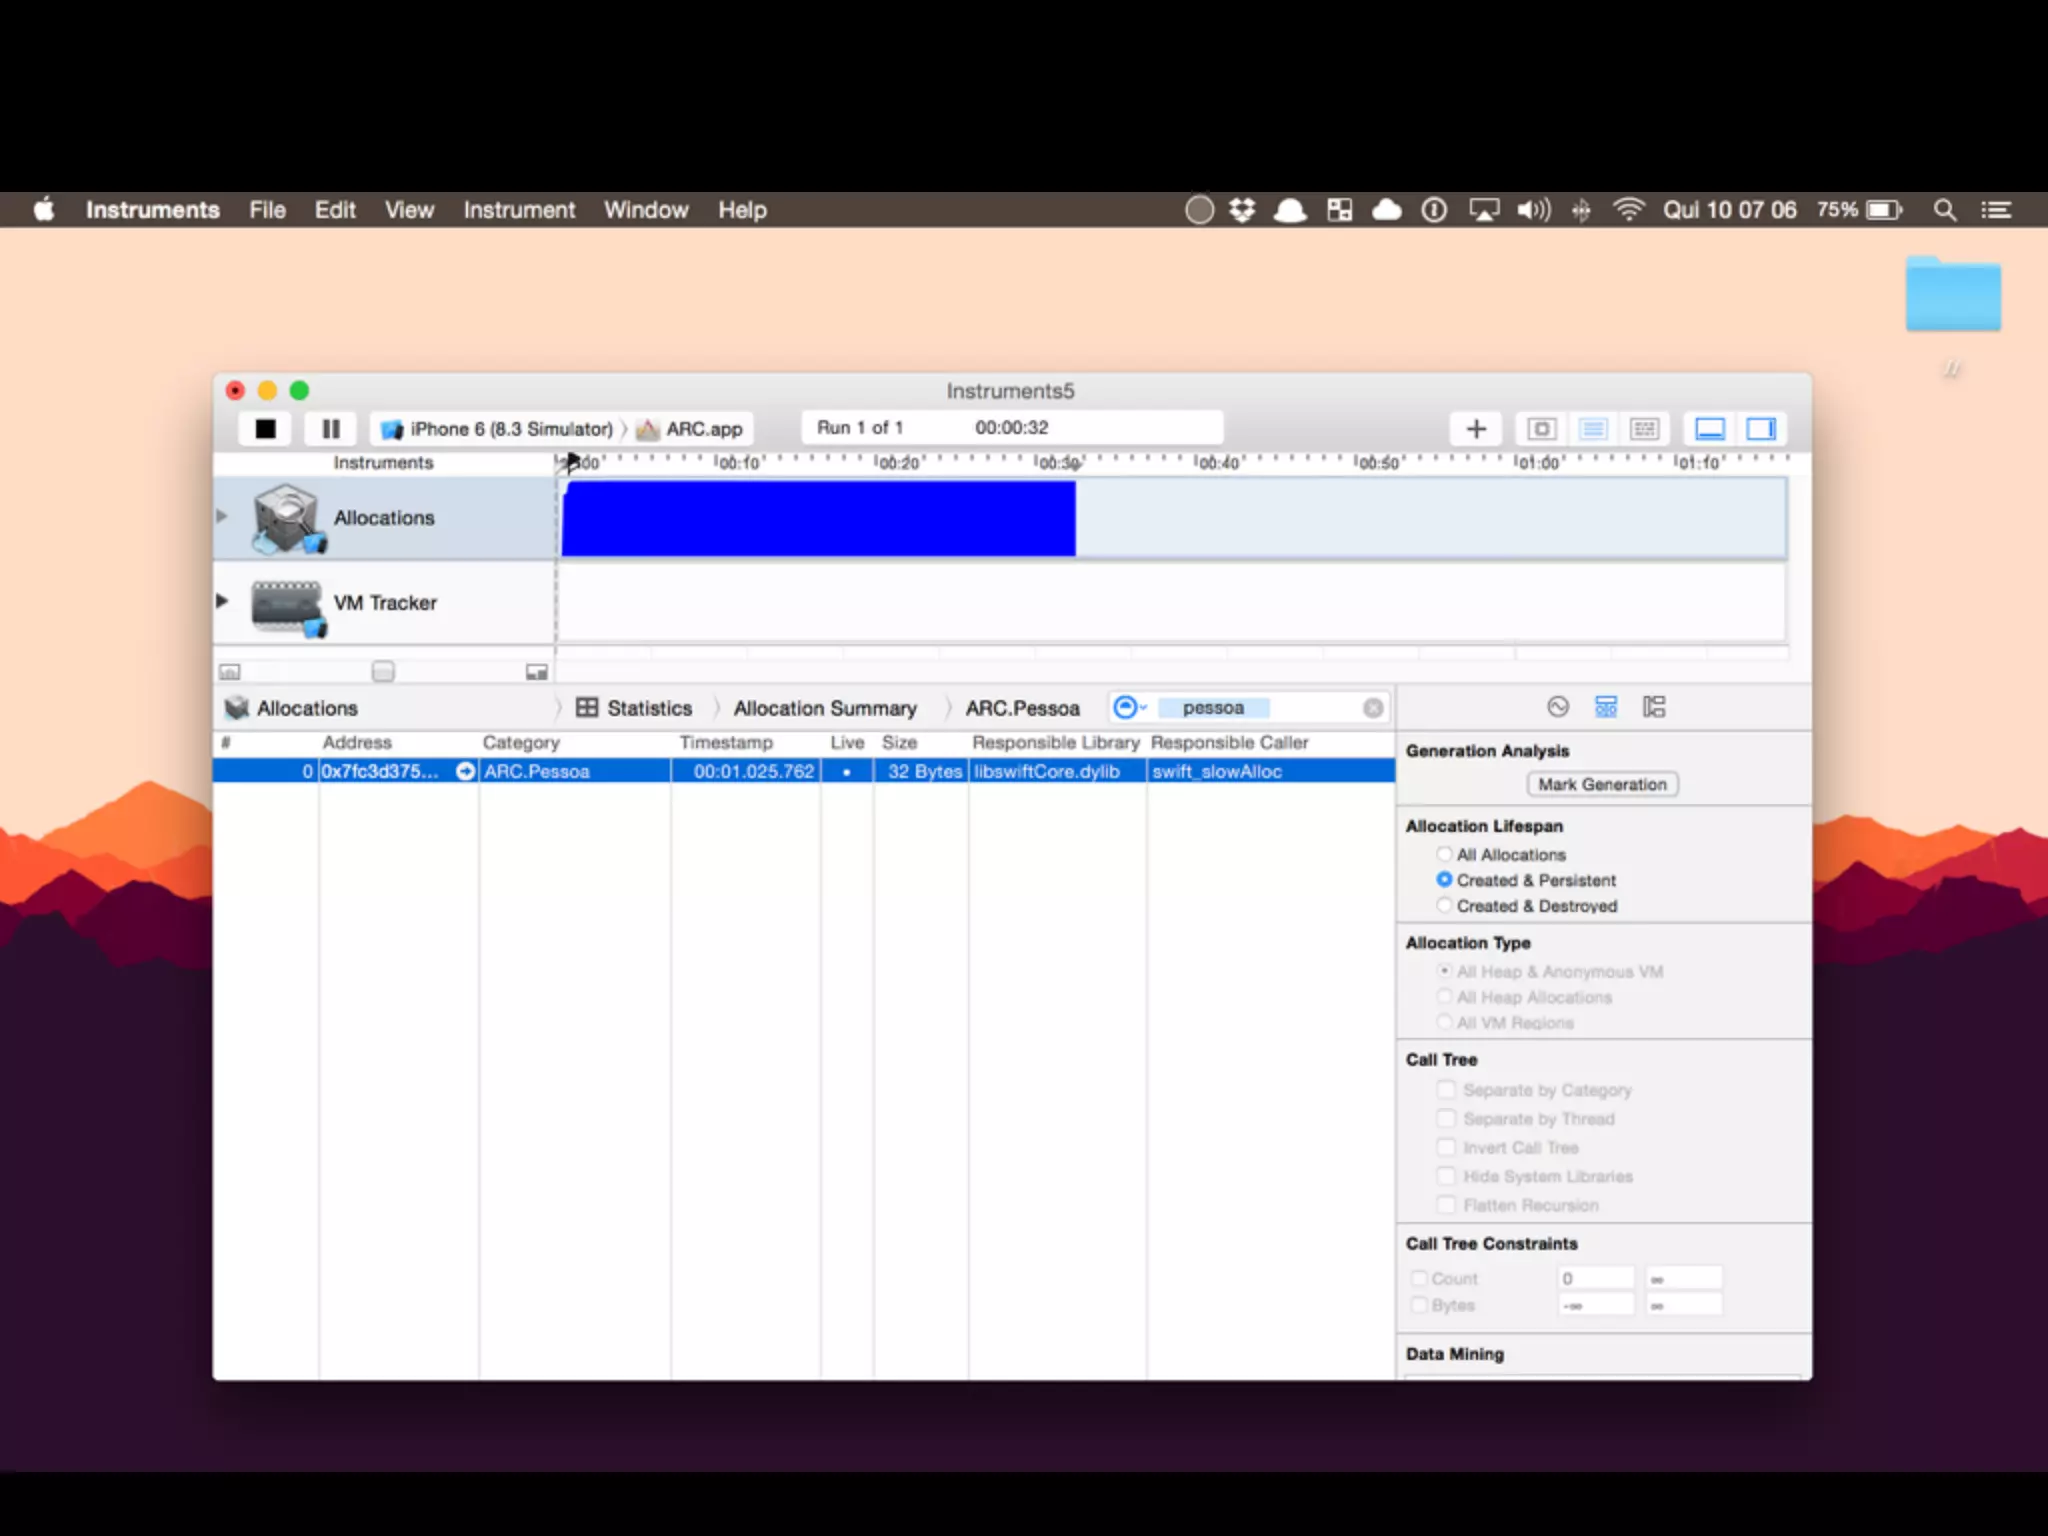
Task: Select Created & Destroyed lifespan option
Action: click(x=1444, y=905)
